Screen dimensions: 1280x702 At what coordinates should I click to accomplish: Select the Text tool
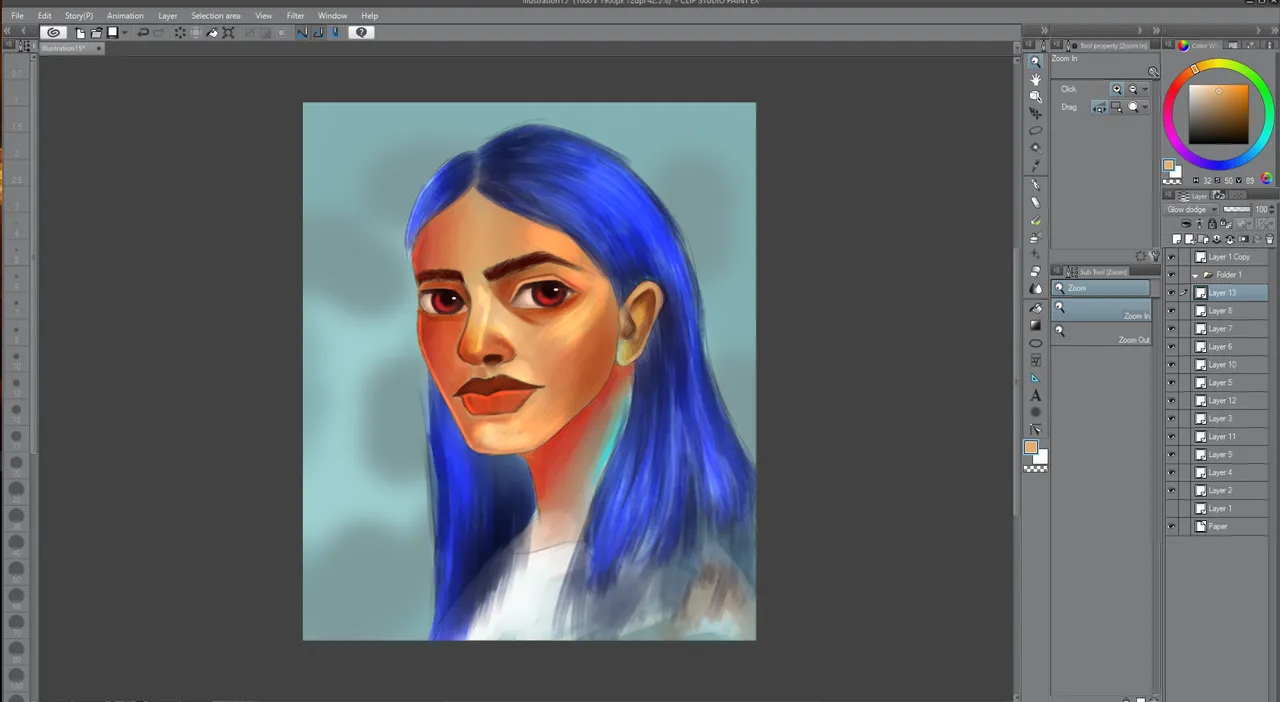(1035, 396)
